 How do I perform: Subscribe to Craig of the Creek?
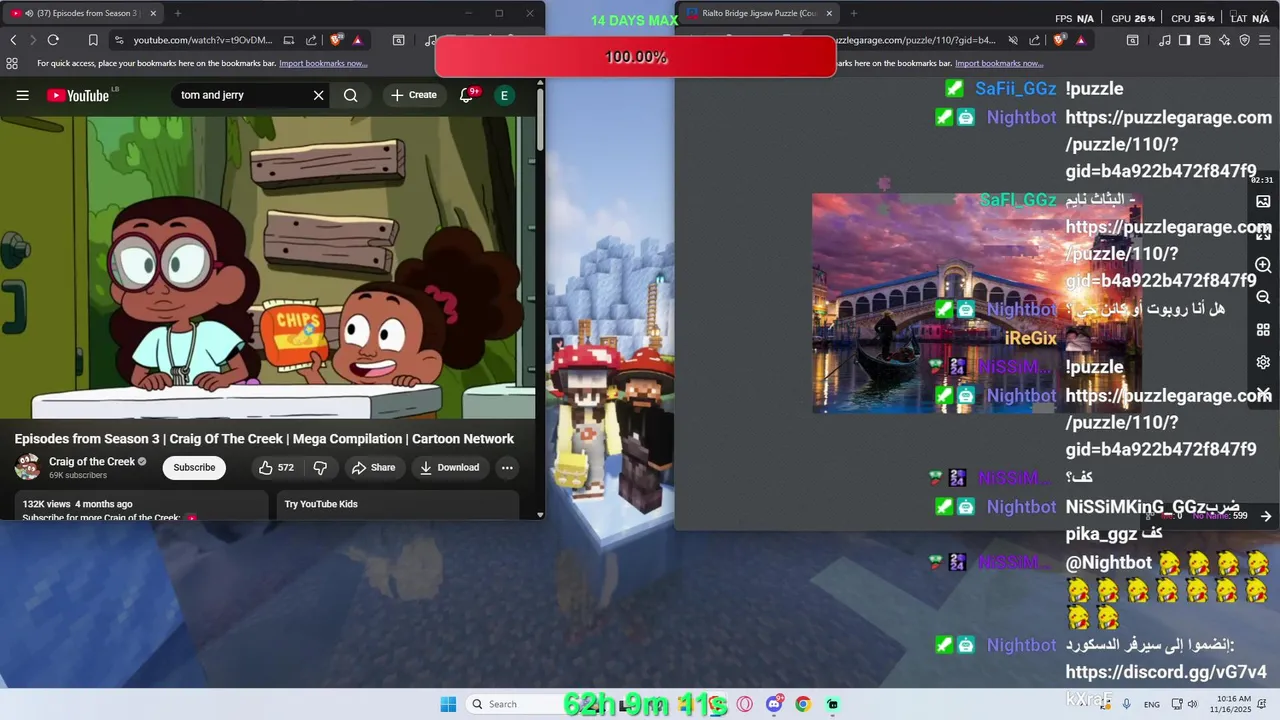click(194, 467)
